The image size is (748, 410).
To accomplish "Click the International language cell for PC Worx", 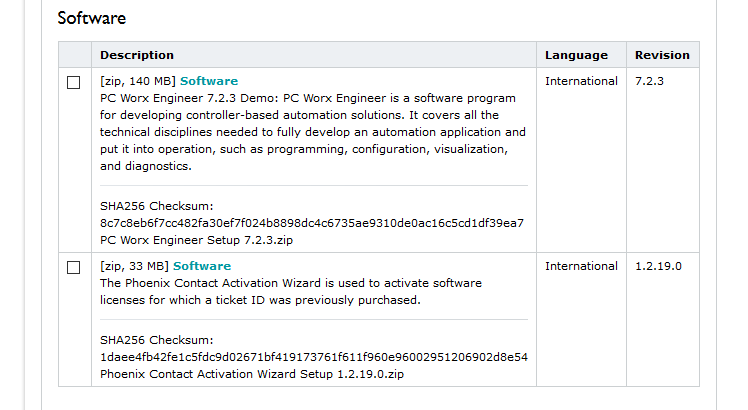I will (x=582, y=81).
